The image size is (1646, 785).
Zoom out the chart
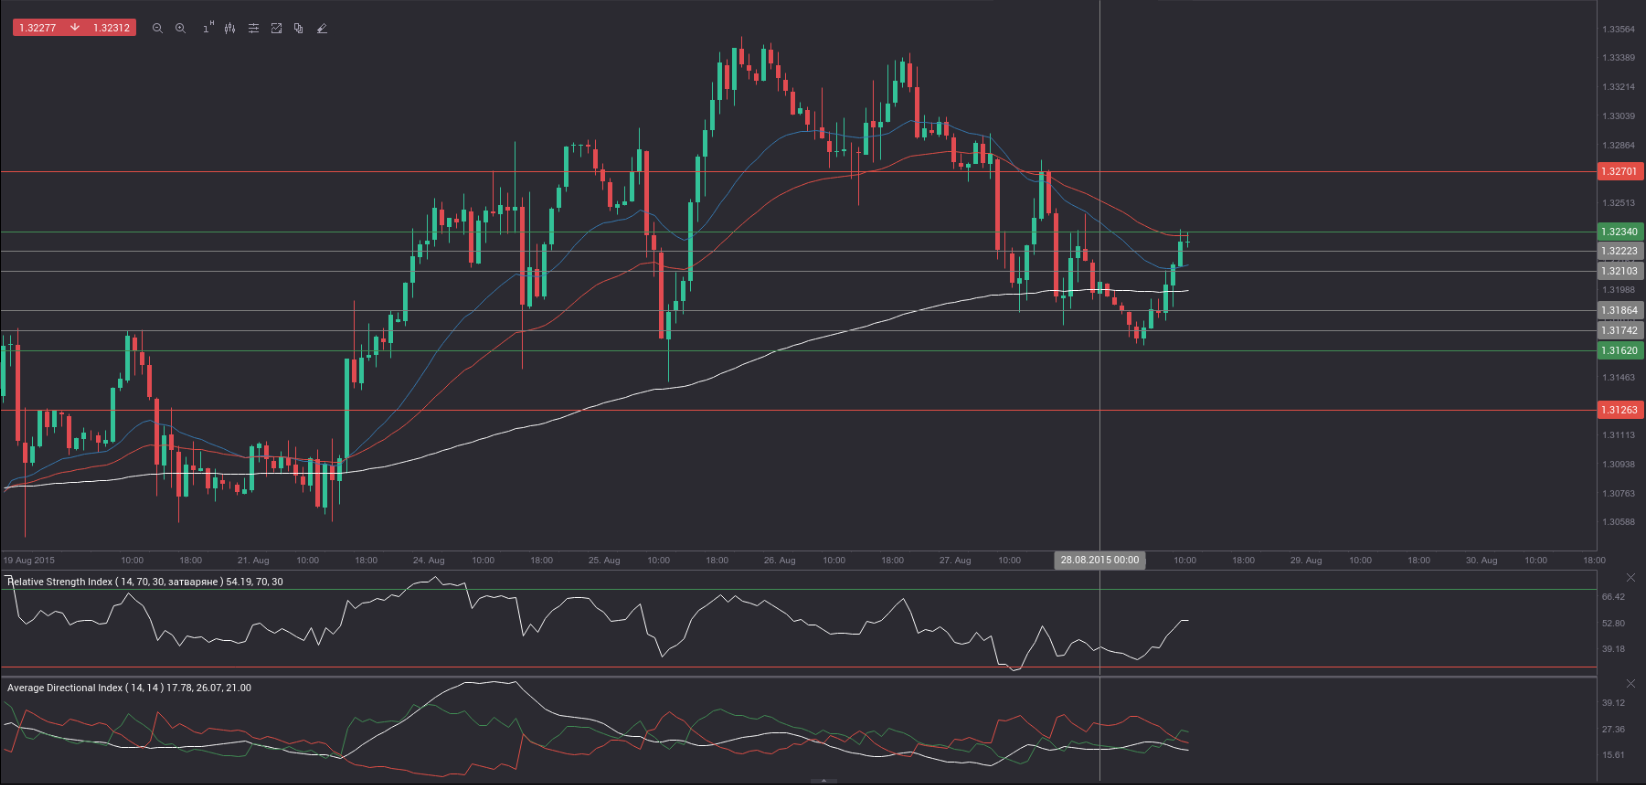pyautogui.click(x=157, y=28)
